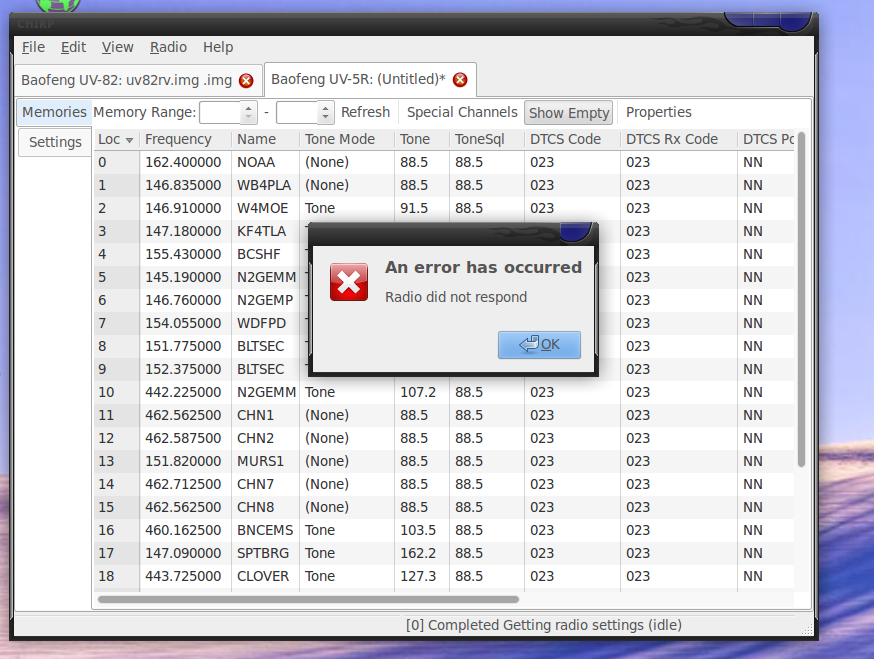Select frequency 151.775000 cell
Viewport: 874px width, 659px height.
pyautogui.click(x=183, y=346)
